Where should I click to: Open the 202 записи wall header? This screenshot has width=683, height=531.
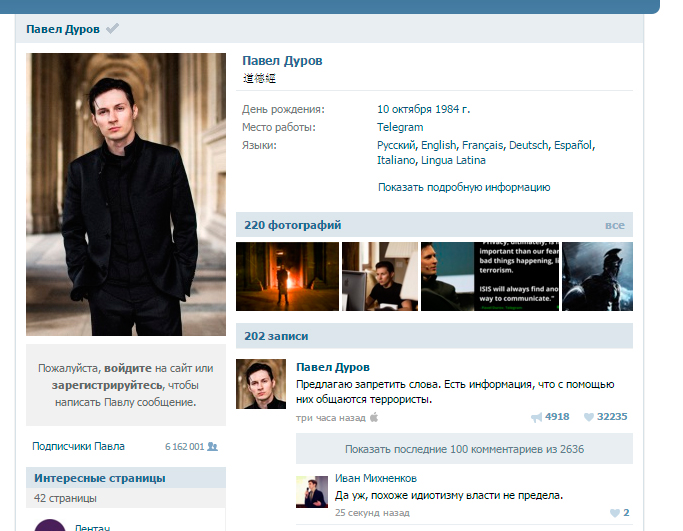tap(276, 336)
